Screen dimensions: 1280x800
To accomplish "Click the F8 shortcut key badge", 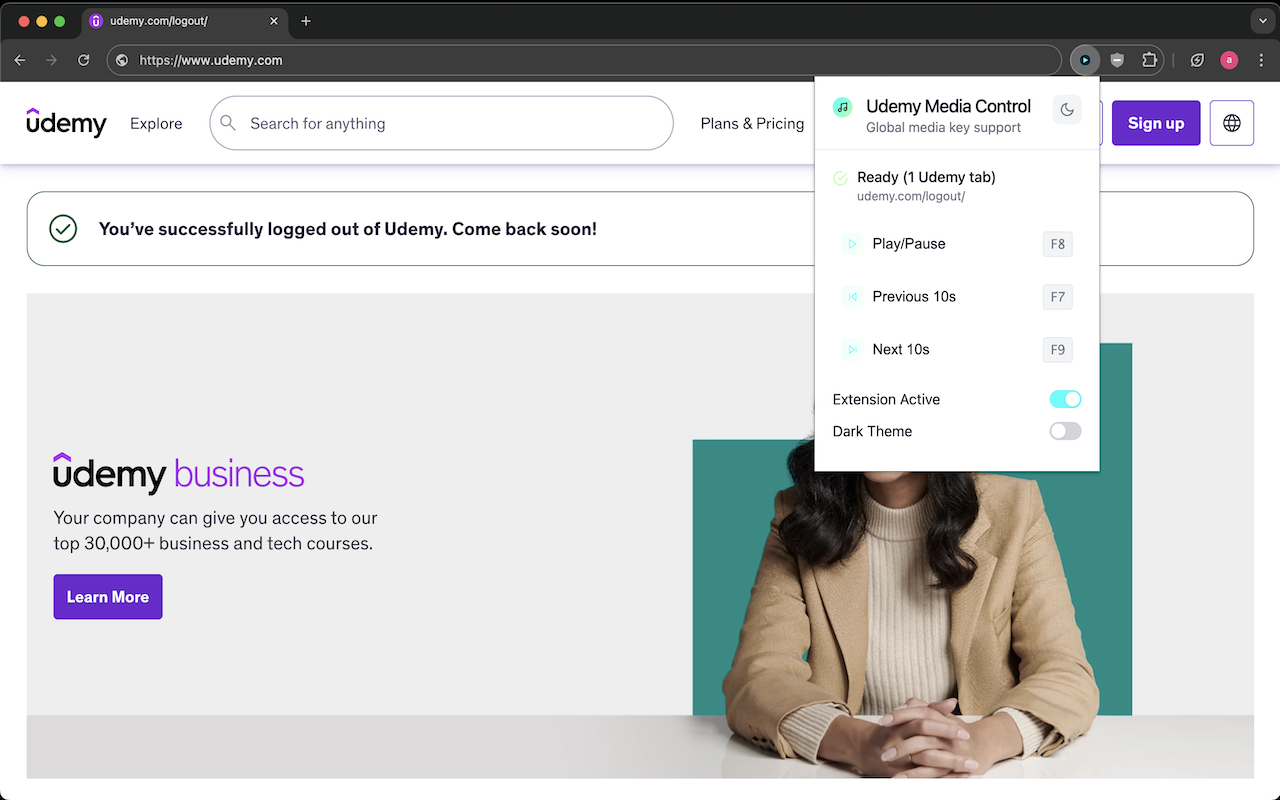I will pos(1058,244).
